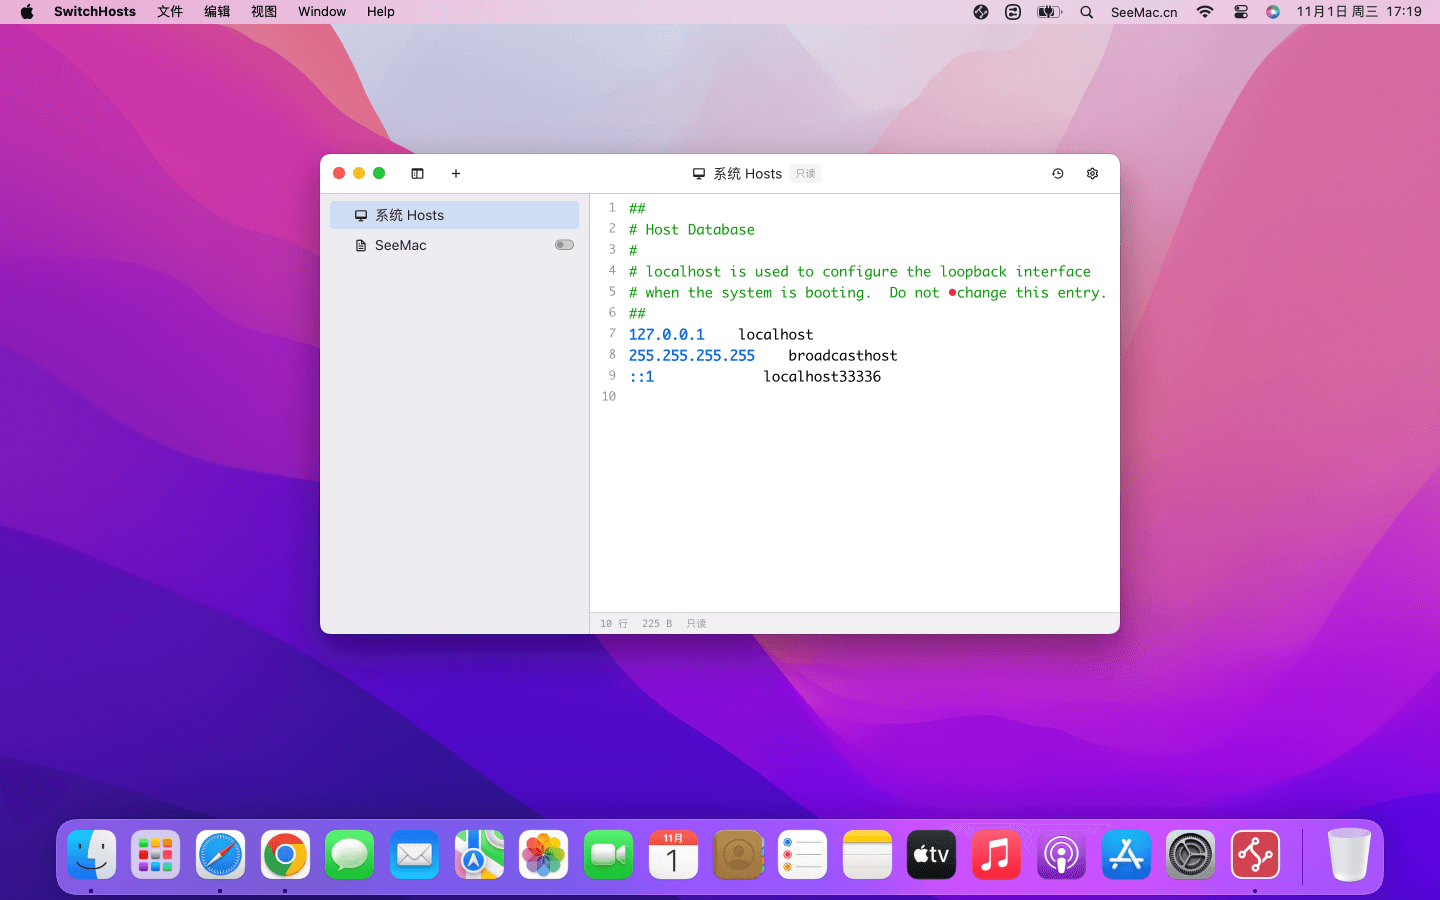Screen dimensions: 1440x900
Task: Select the SeeMac hosts entry
Action: (x=400, y=245)
